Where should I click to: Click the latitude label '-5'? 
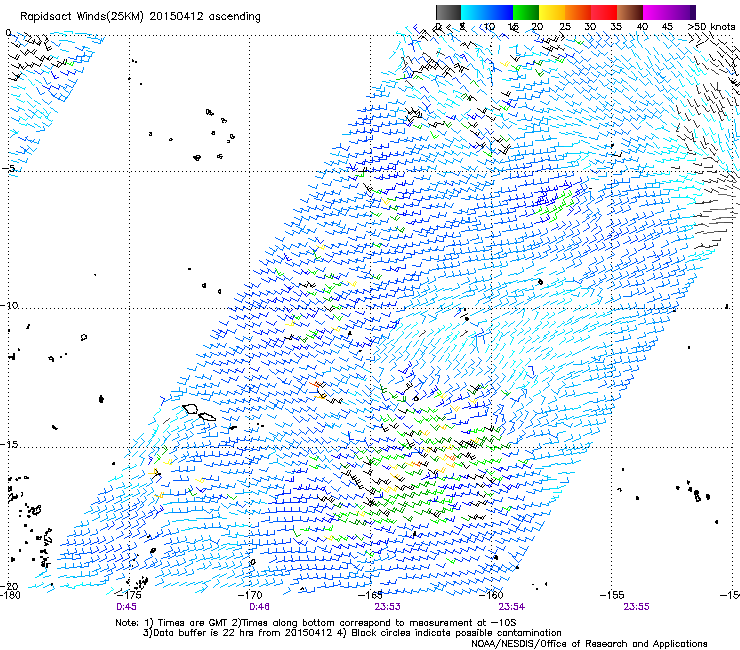[x=8, y=169]
